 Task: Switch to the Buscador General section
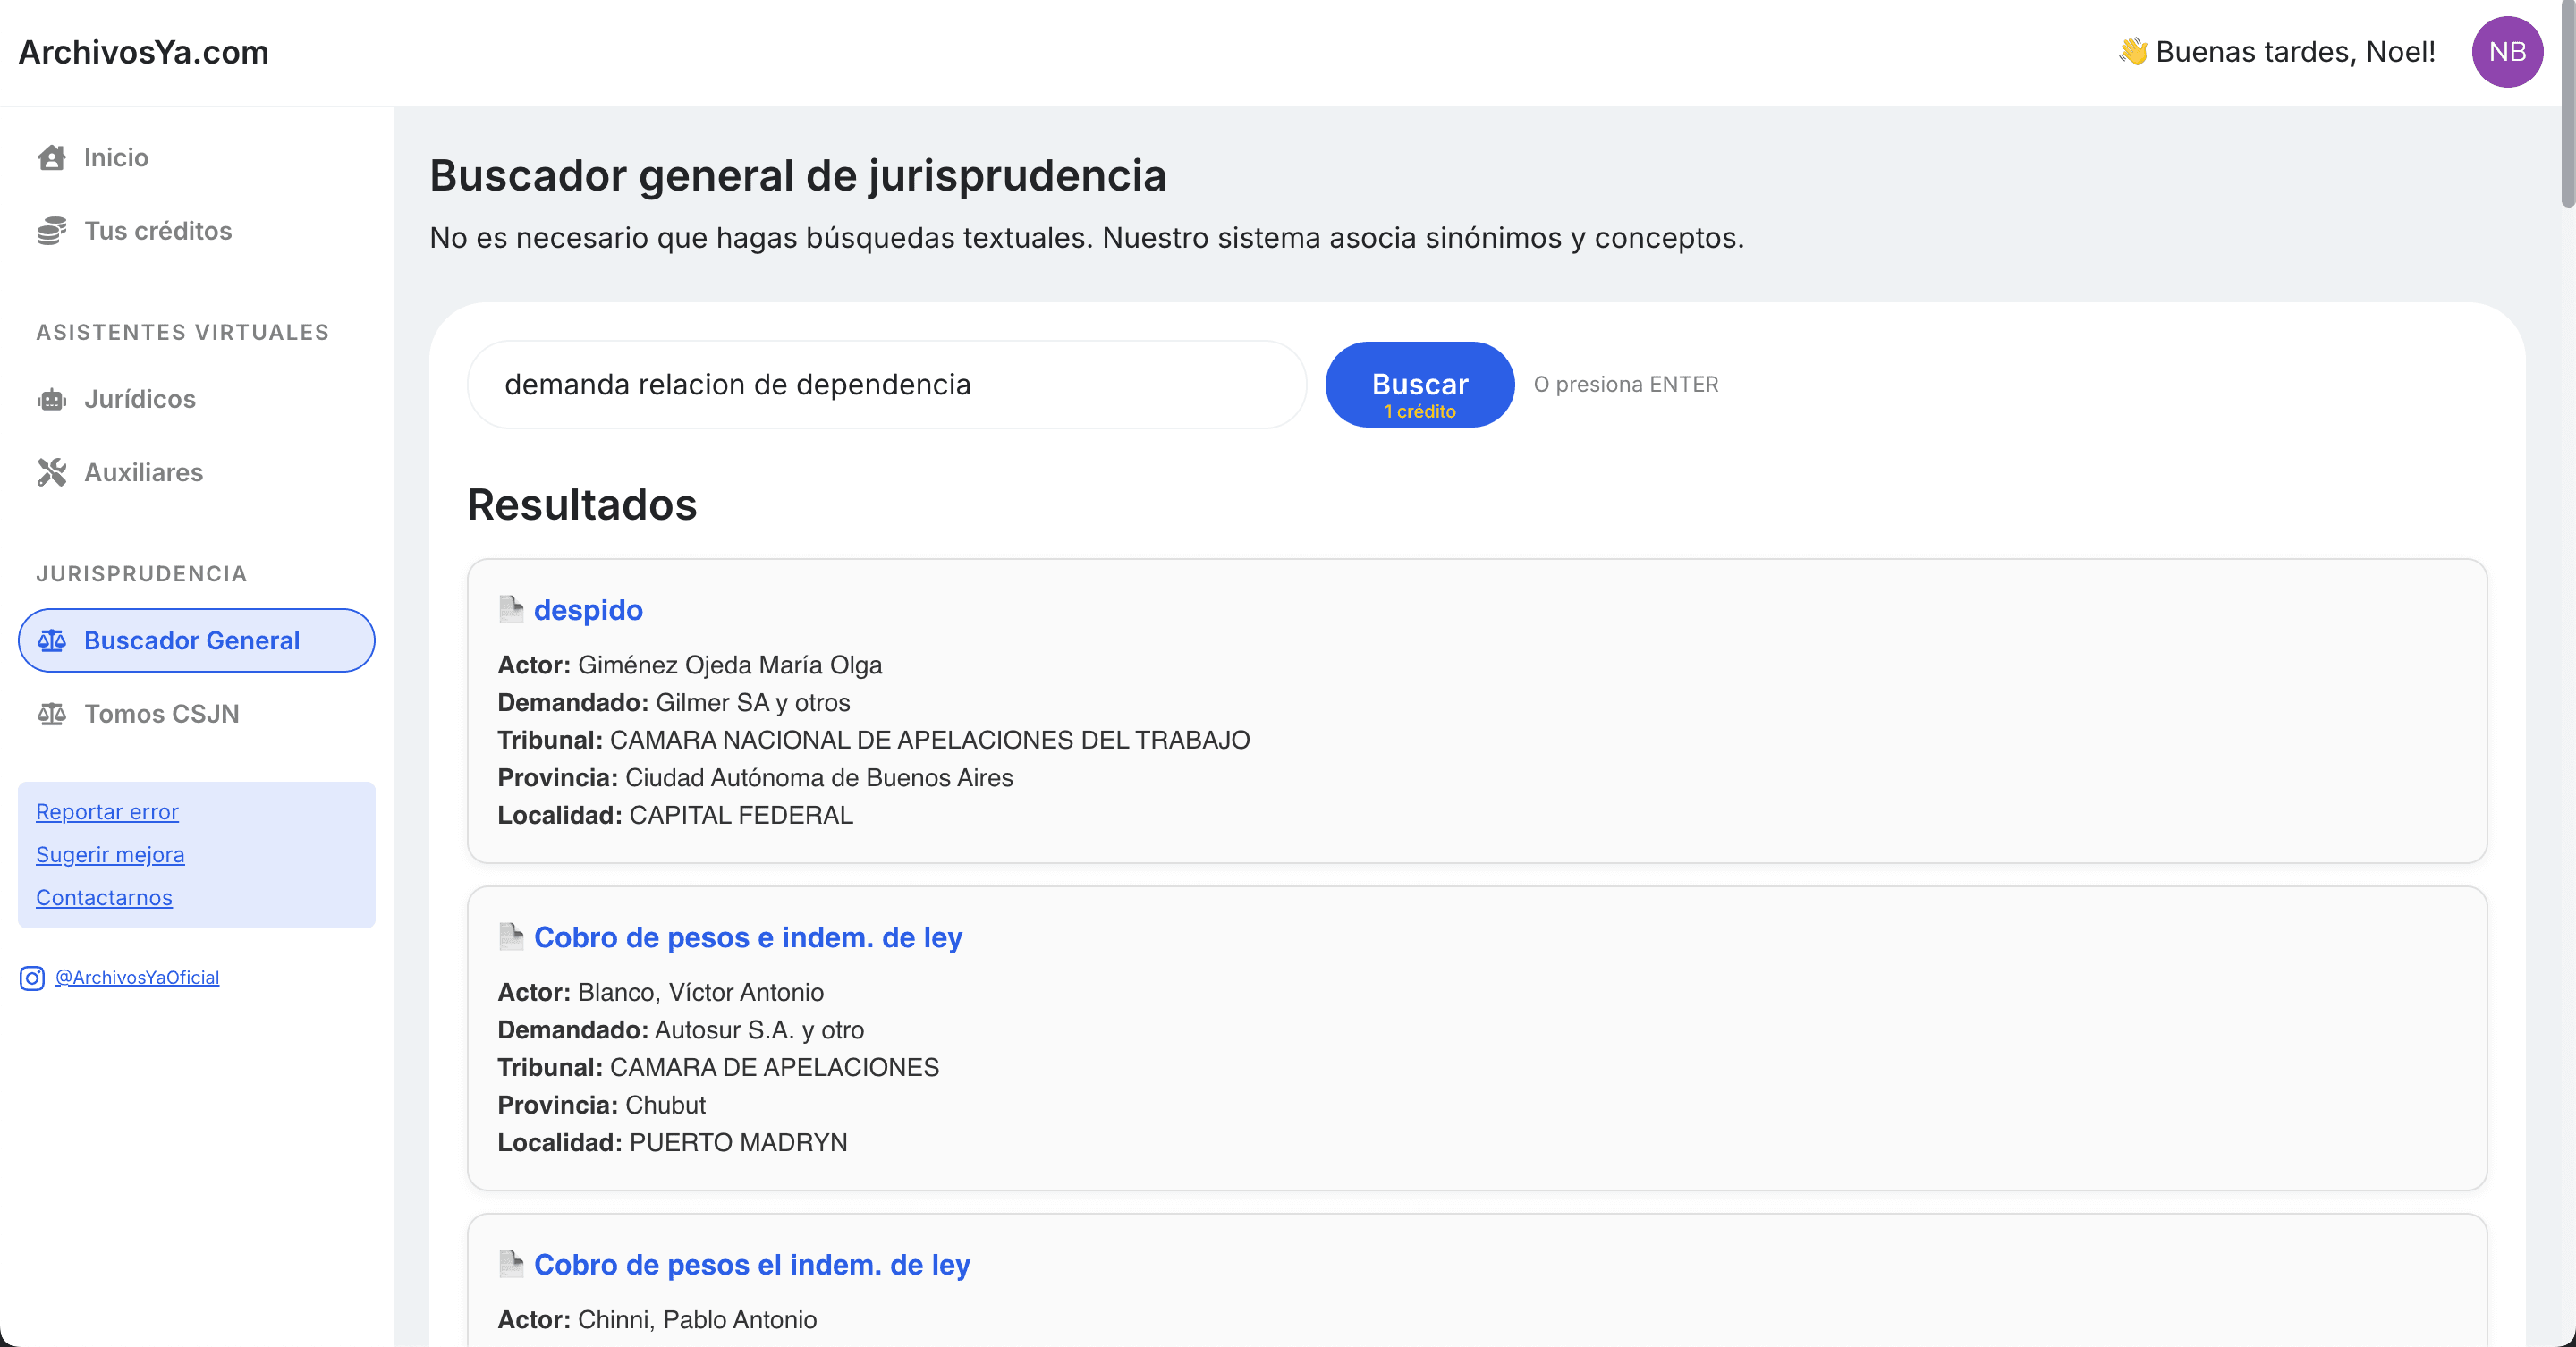pos(192,640)
